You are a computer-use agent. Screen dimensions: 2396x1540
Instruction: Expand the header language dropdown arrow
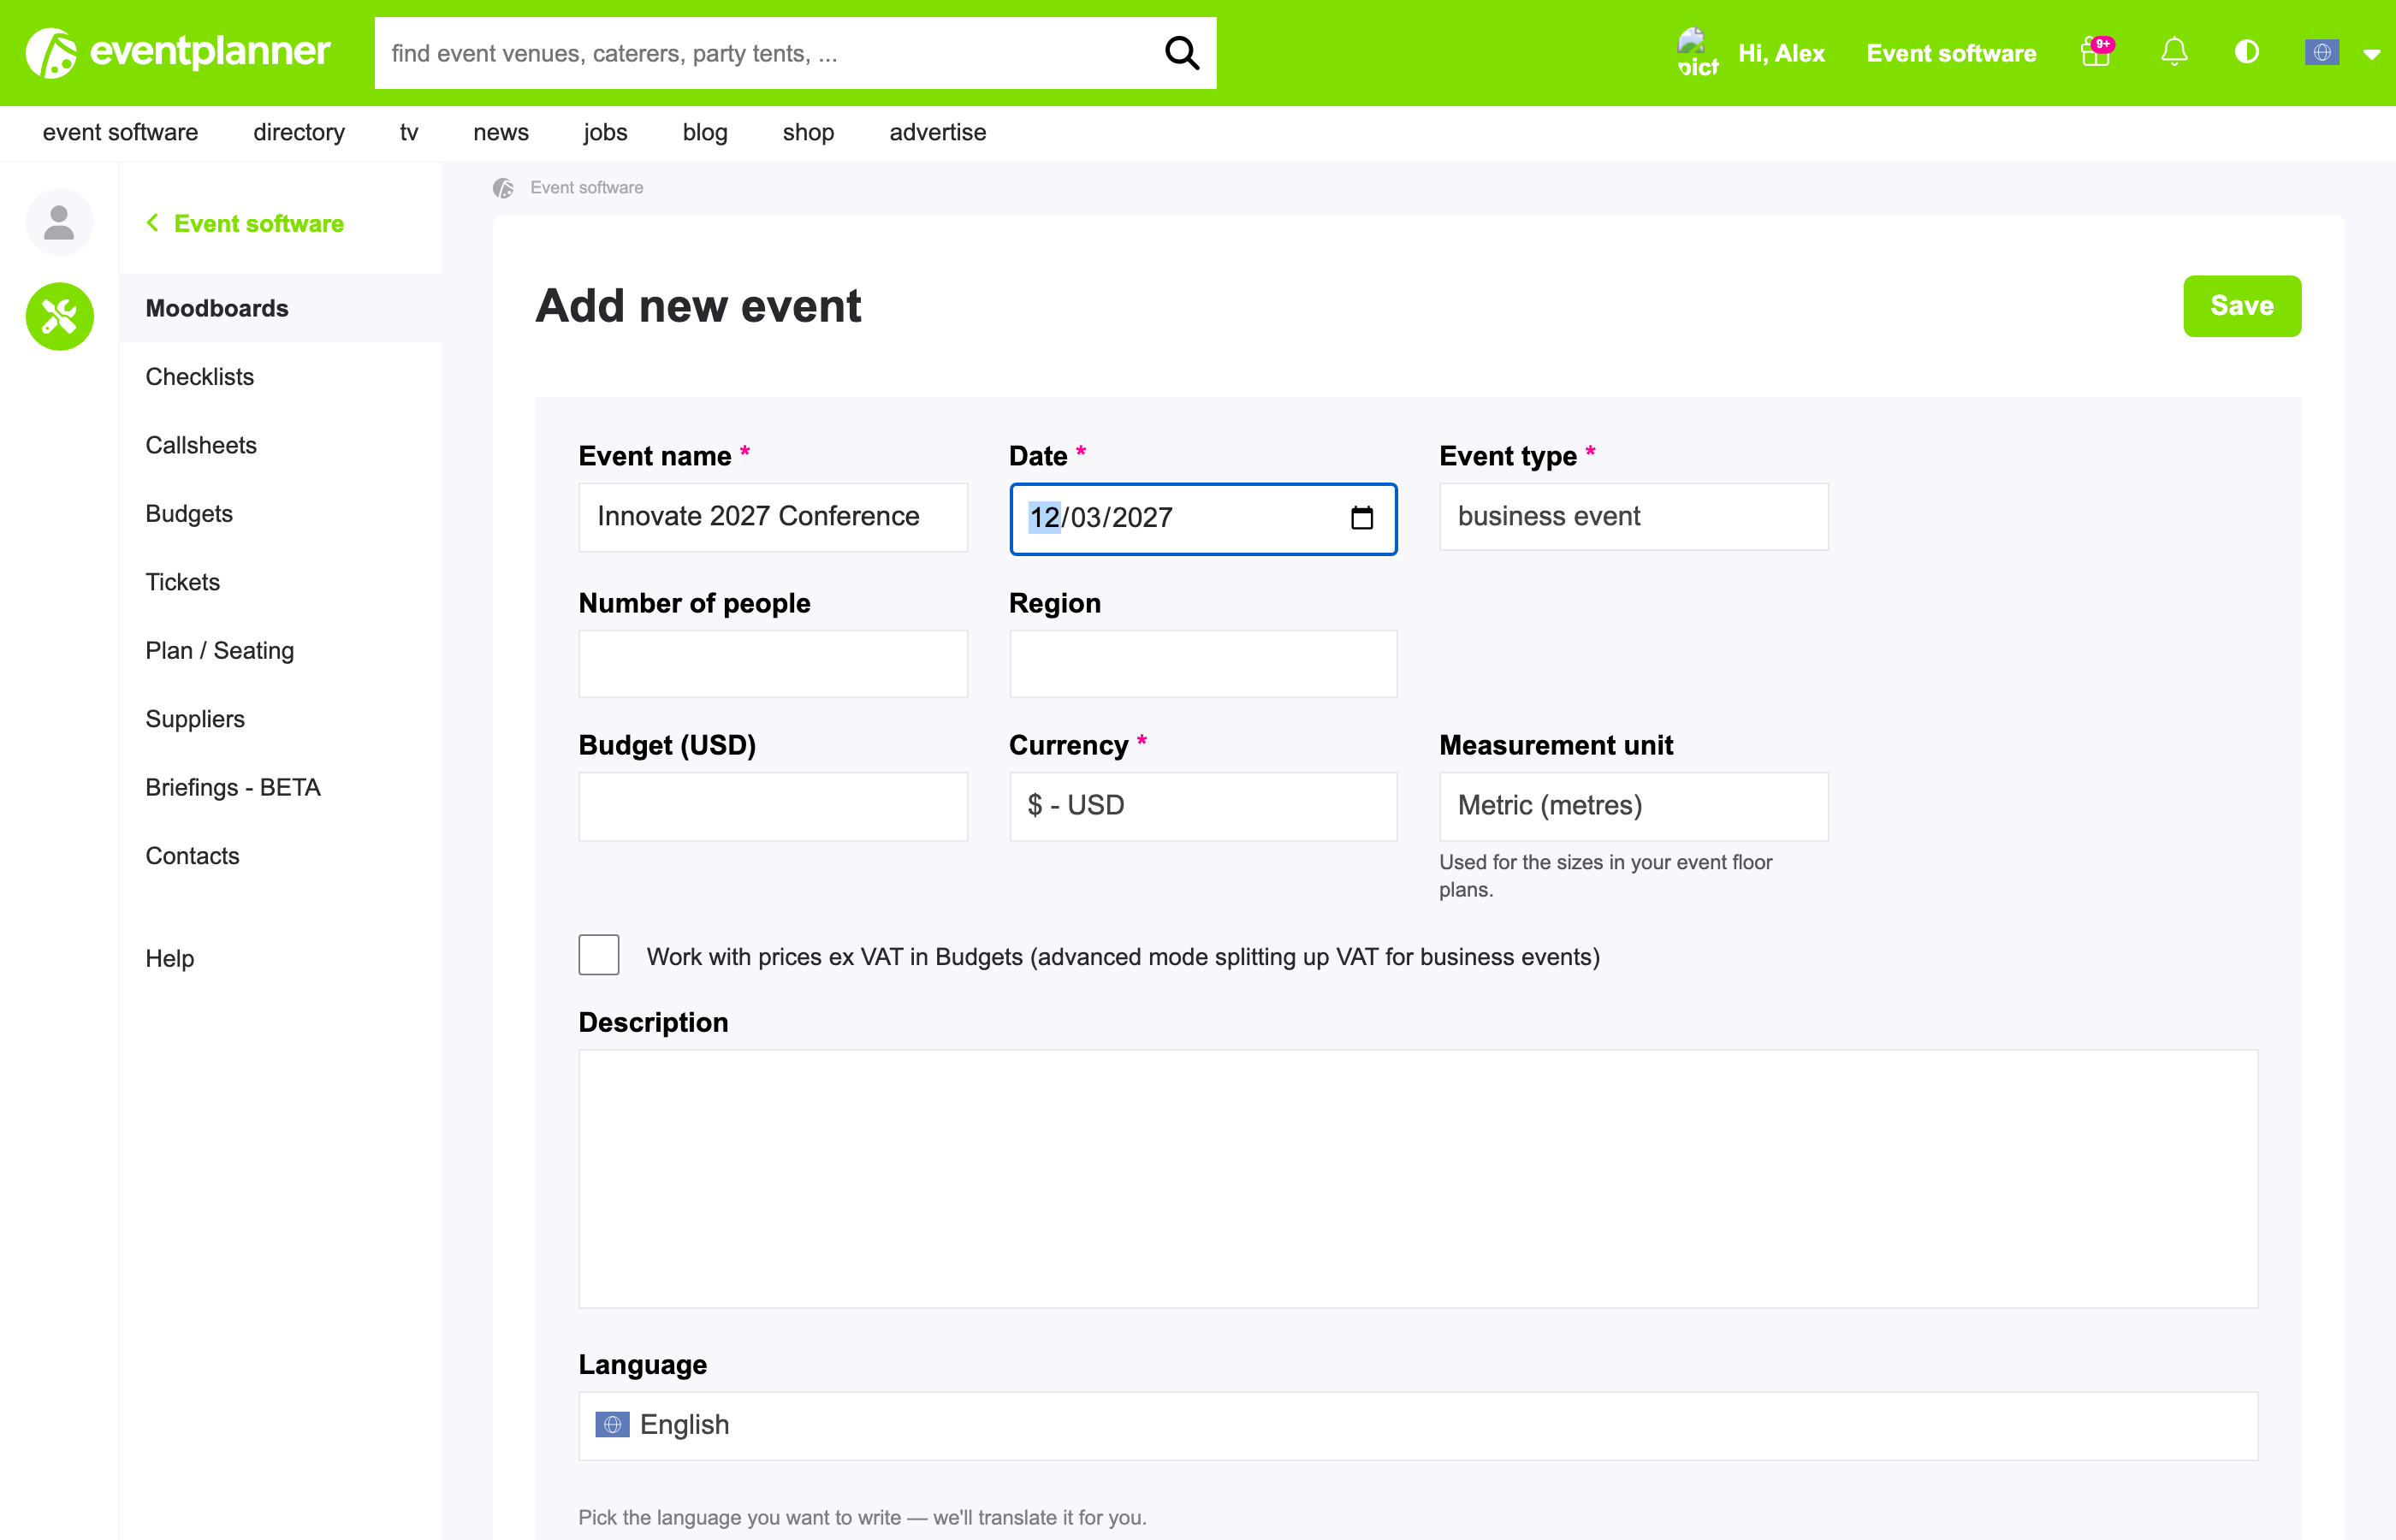tap(2371, 54)
